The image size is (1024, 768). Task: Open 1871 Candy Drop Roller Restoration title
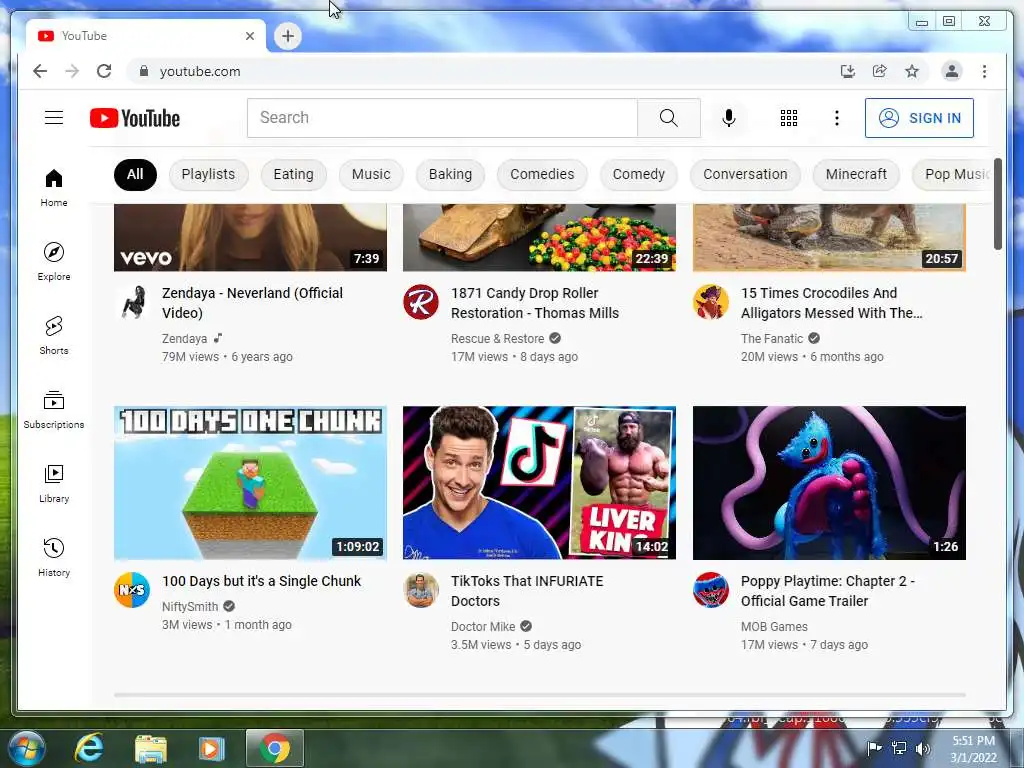point(534,303)
